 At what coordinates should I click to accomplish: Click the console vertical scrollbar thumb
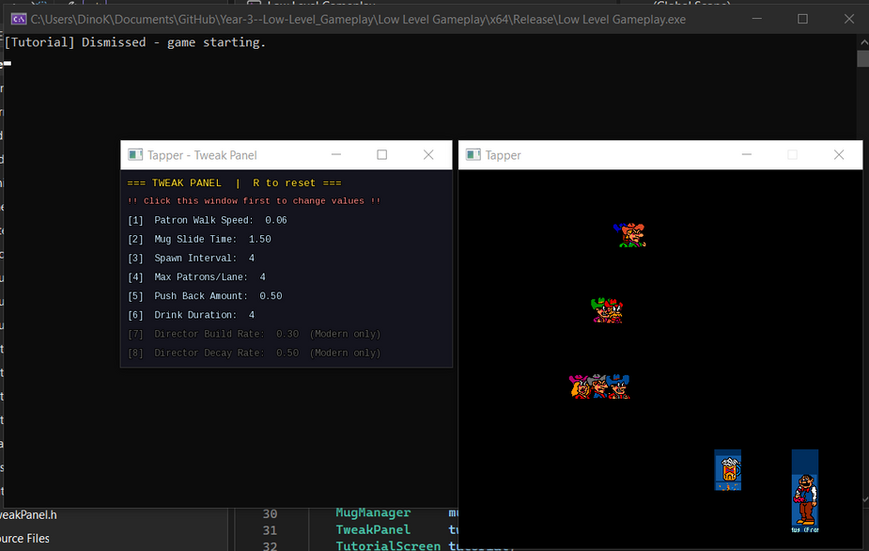(863, 59)
